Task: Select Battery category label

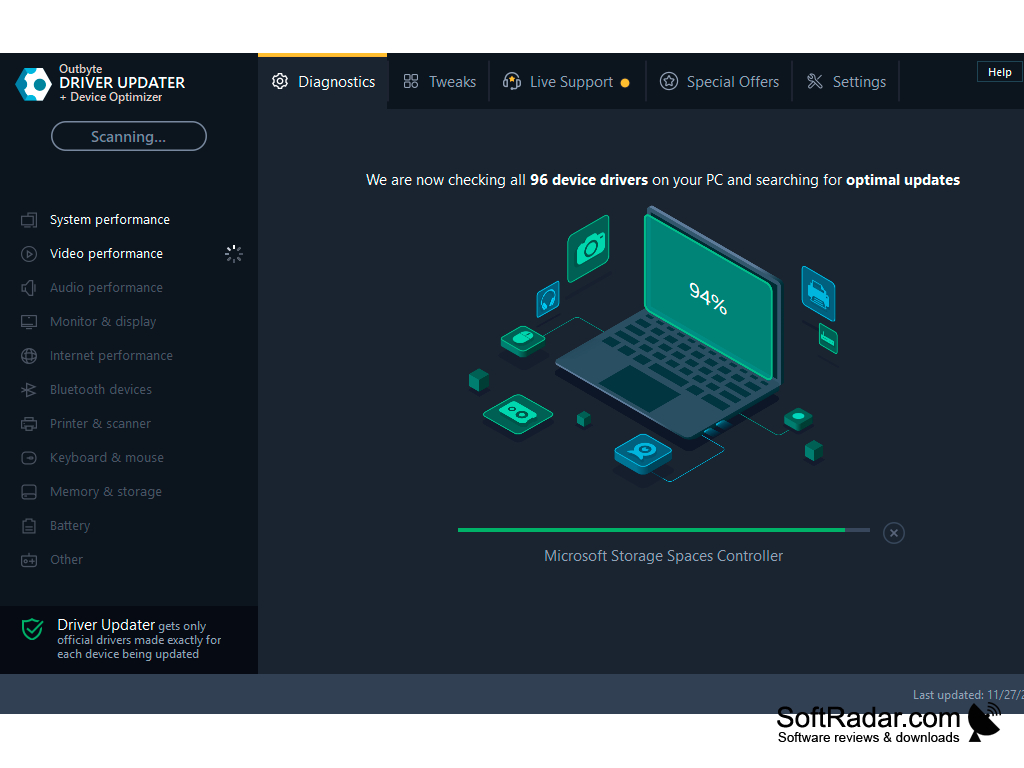Action: click(70, 526)
